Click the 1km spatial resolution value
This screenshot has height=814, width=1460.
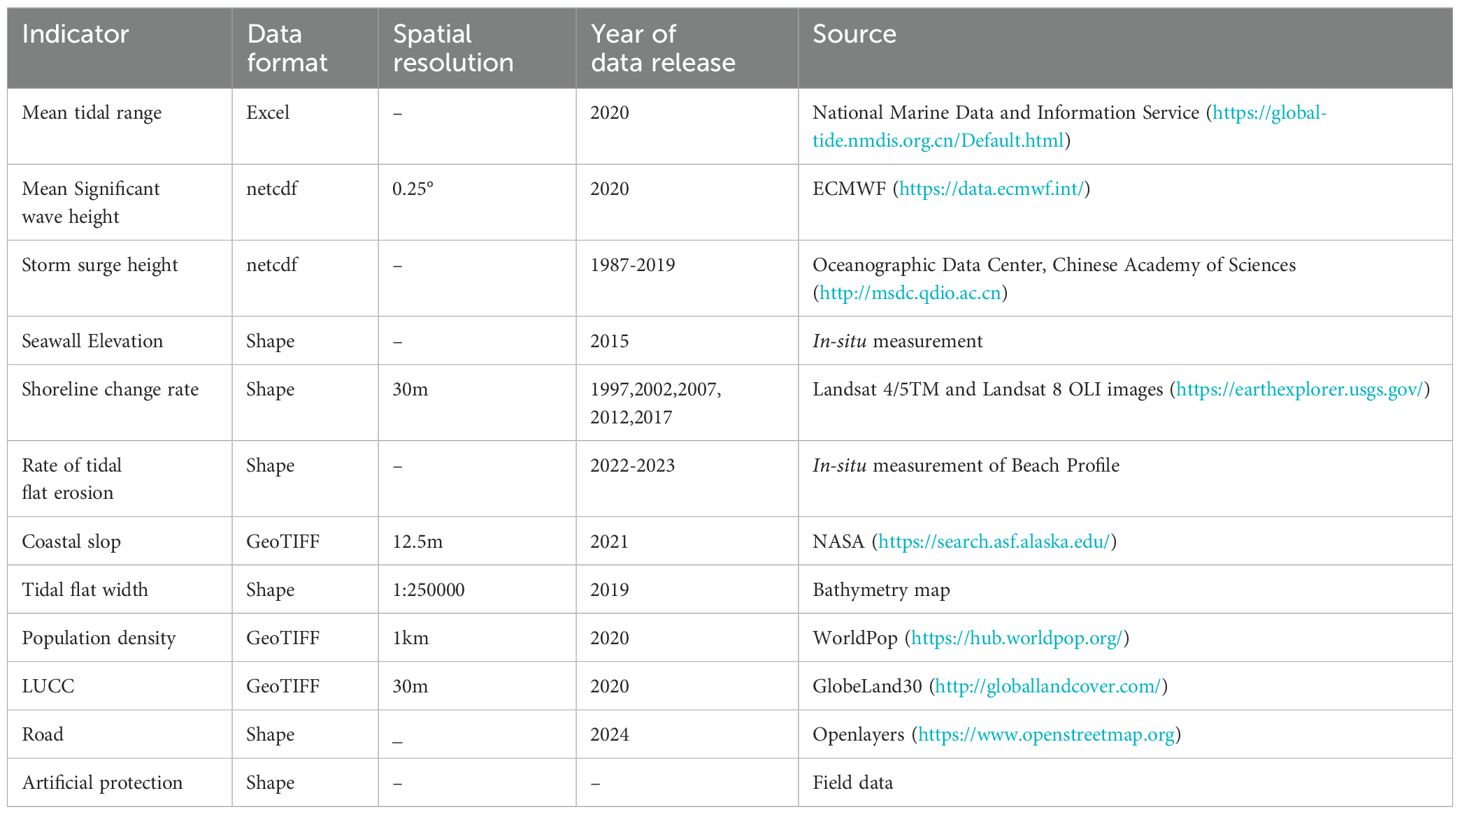coord(410,637)
